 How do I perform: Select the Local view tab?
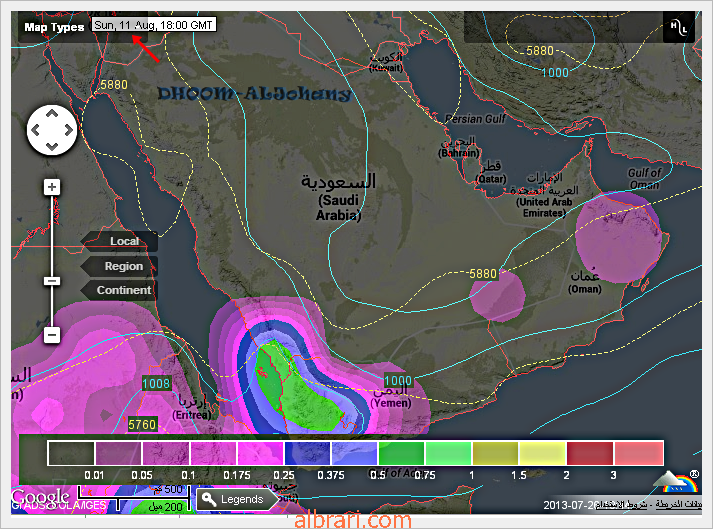click(120, 241)
